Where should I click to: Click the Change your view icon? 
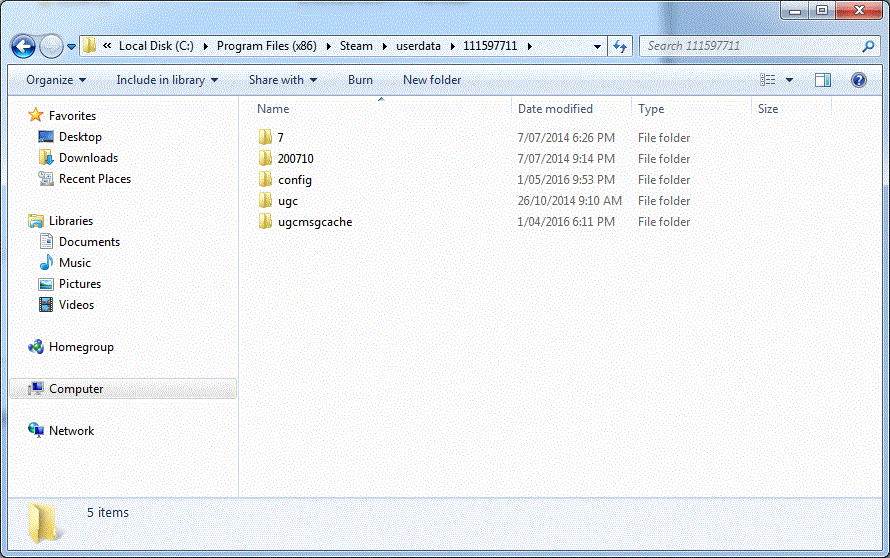pos(768,80)
